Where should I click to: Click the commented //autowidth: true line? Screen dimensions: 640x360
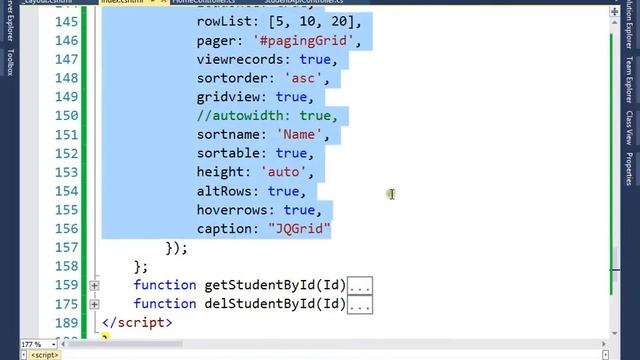coord(267,116)
